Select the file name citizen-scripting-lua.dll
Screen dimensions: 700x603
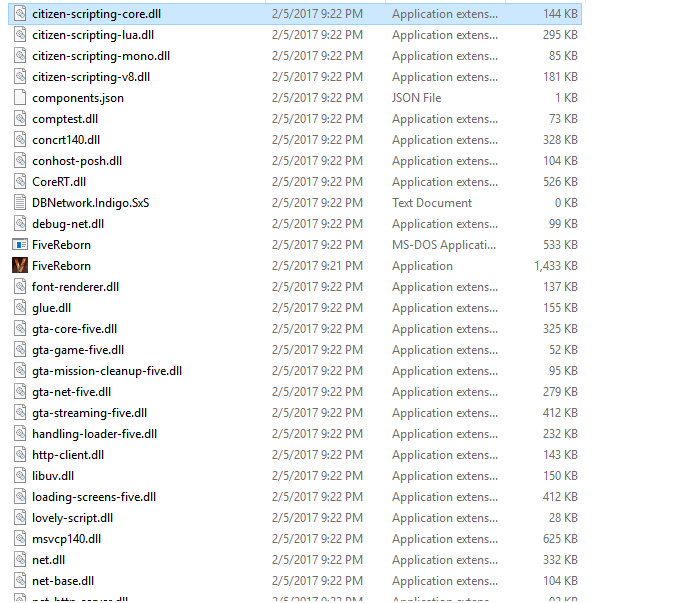[x=93, y=35]
